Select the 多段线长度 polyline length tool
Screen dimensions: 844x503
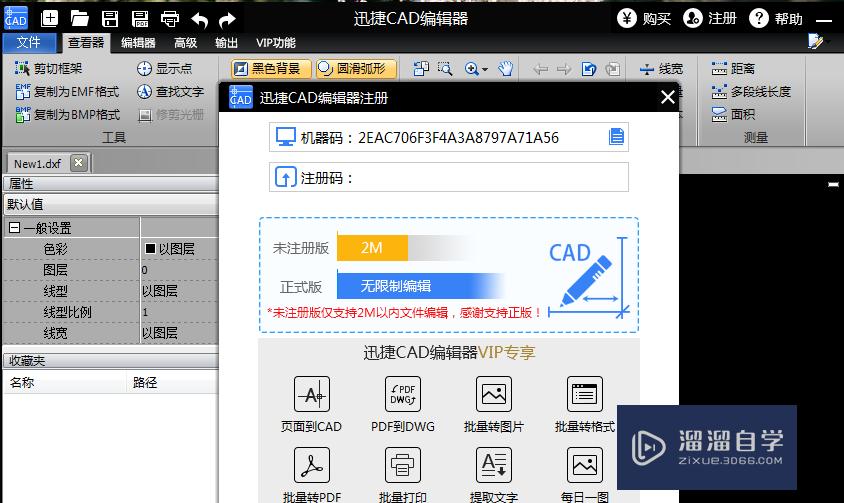751,92
